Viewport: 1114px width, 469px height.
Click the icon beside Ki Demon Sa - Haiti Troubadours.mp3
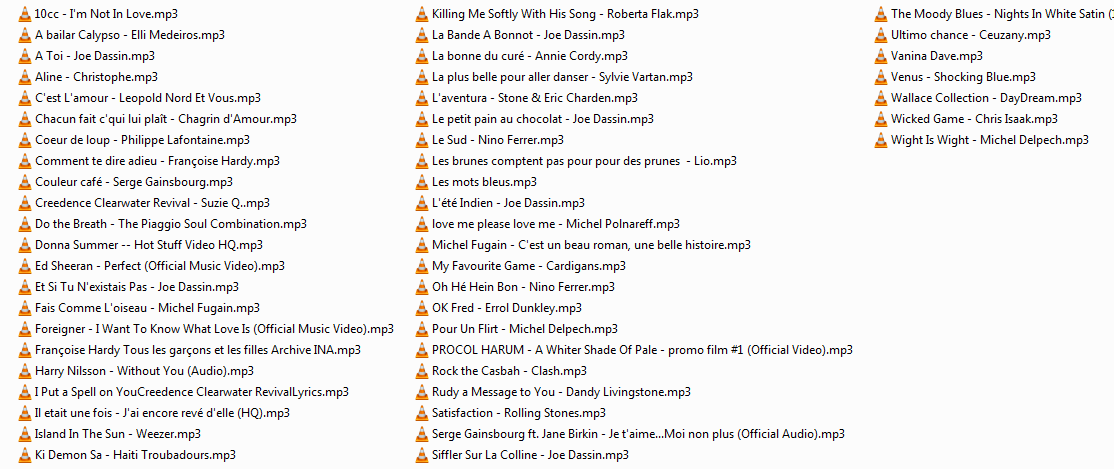click(25, 455)
